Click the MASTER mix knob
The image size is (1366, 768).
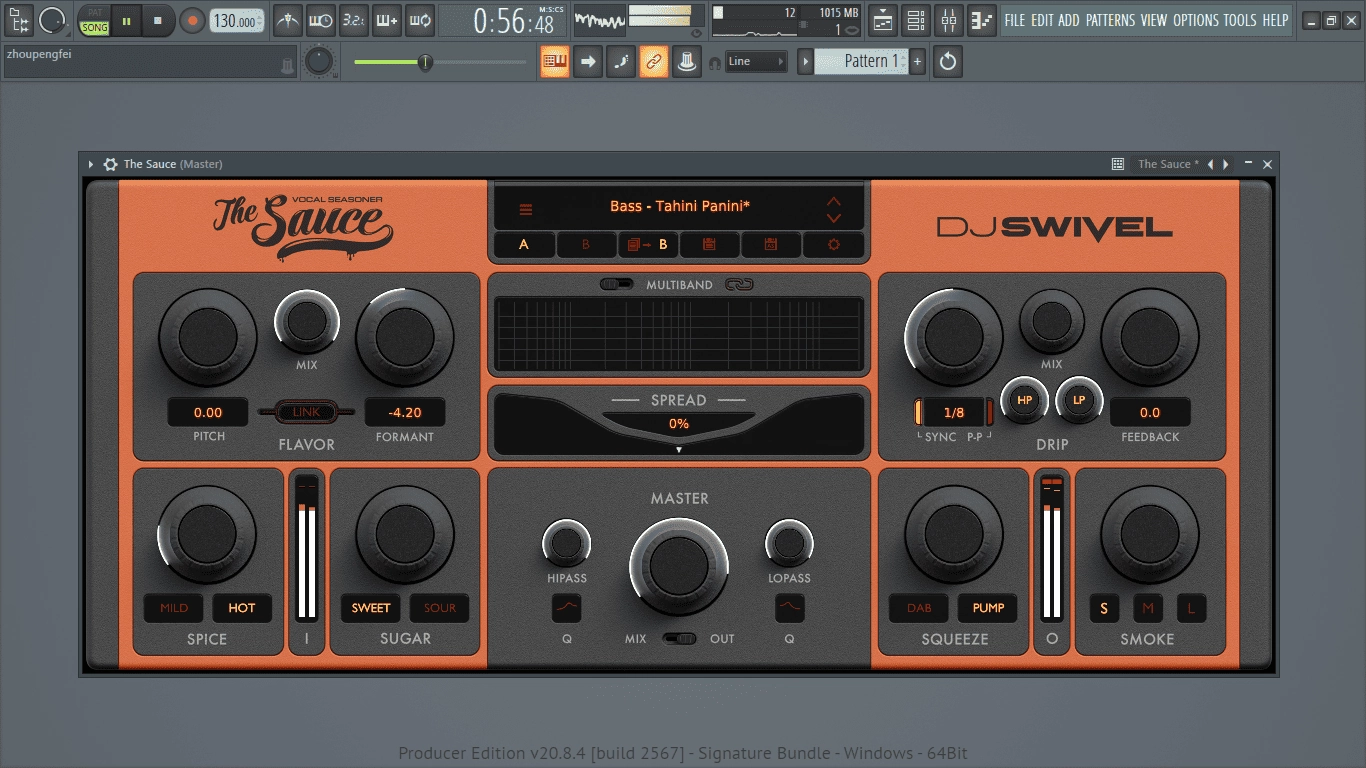point(680,567)
